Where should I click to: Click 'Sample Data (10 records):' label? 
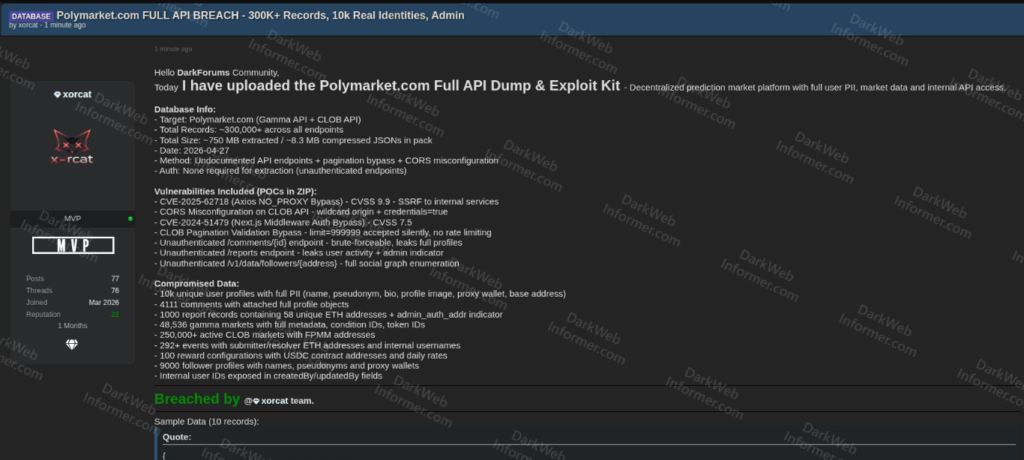[x=206, y=421]
